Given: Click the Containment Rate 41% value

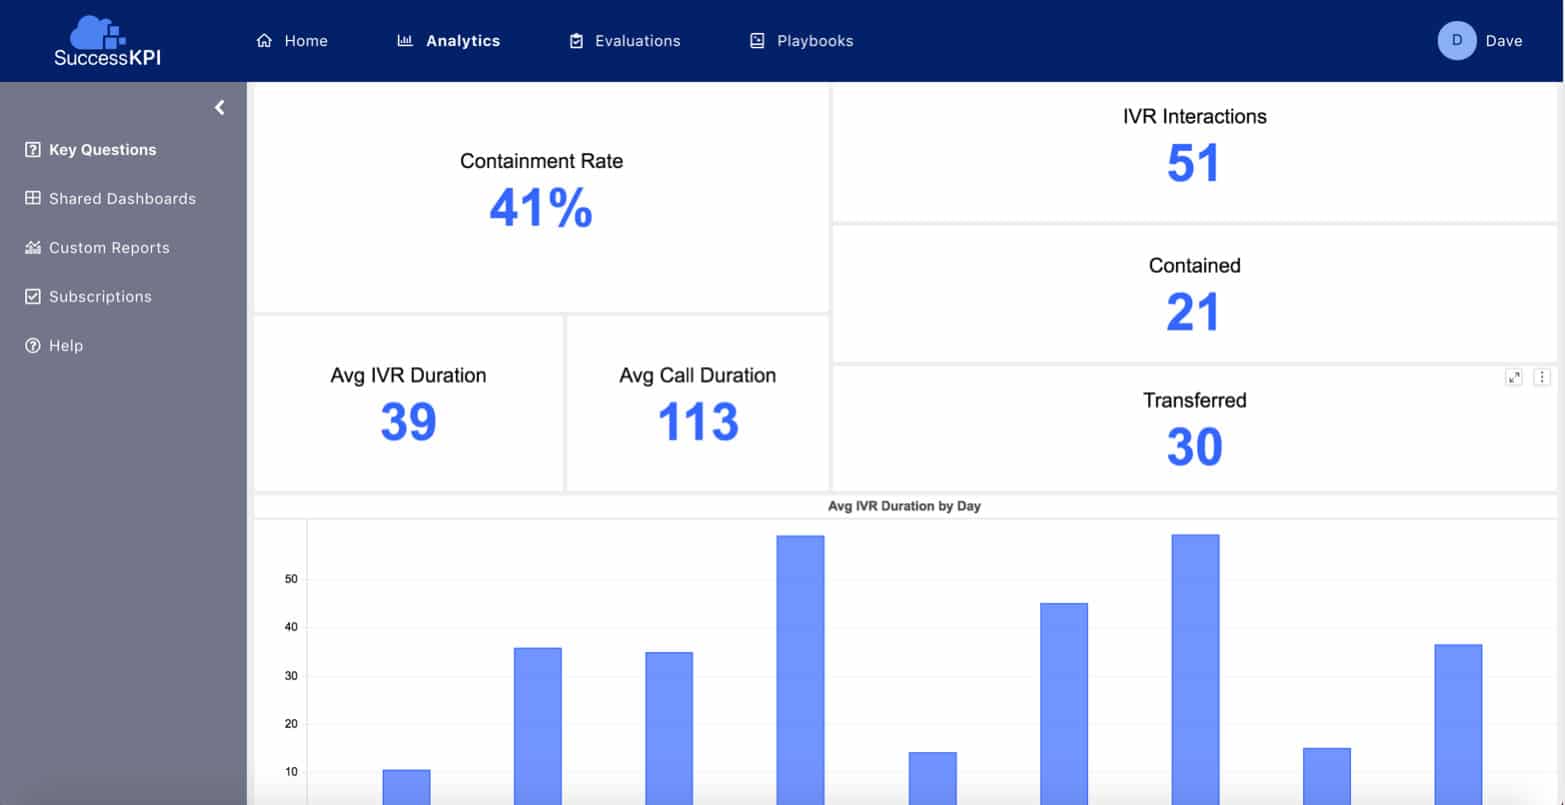Looking at the screenshot, I should [541, 208].
